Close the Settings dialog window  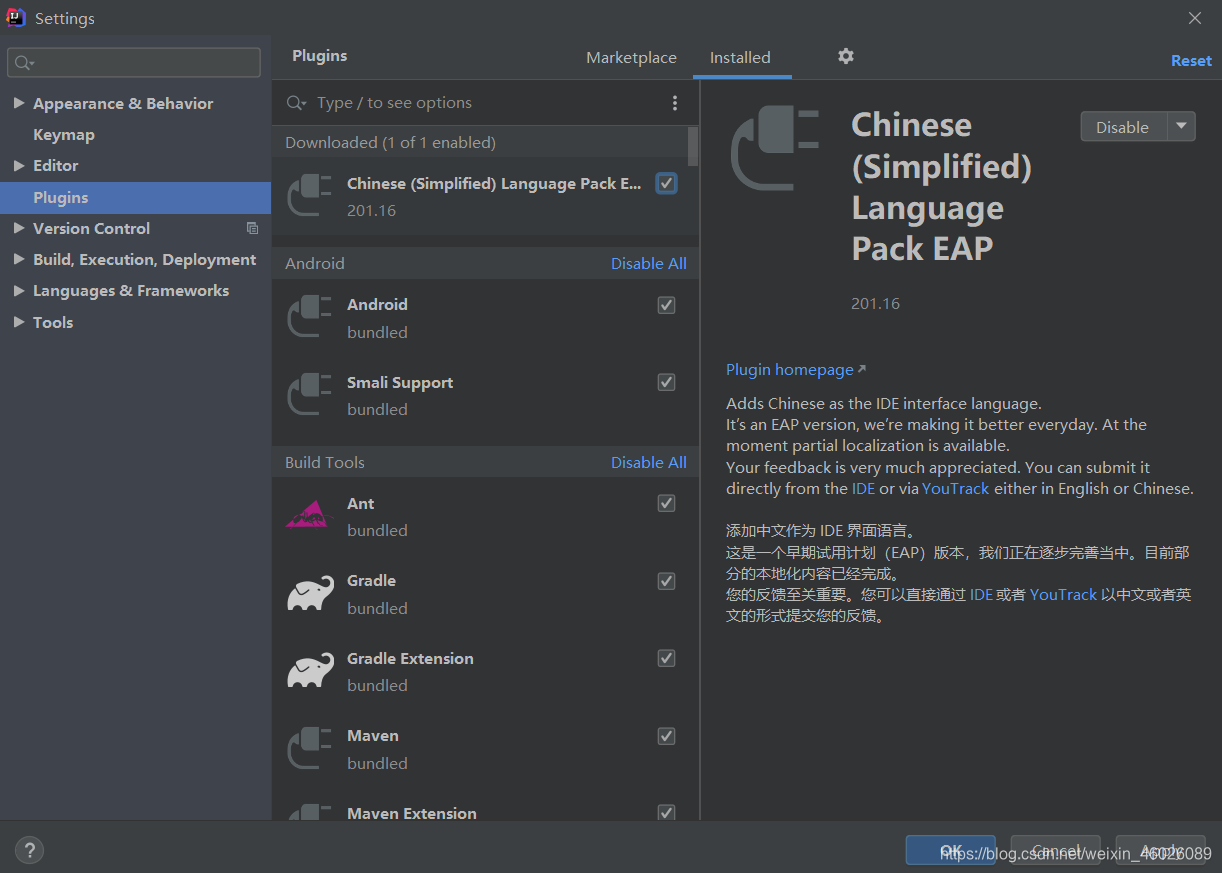(1195, 18)
